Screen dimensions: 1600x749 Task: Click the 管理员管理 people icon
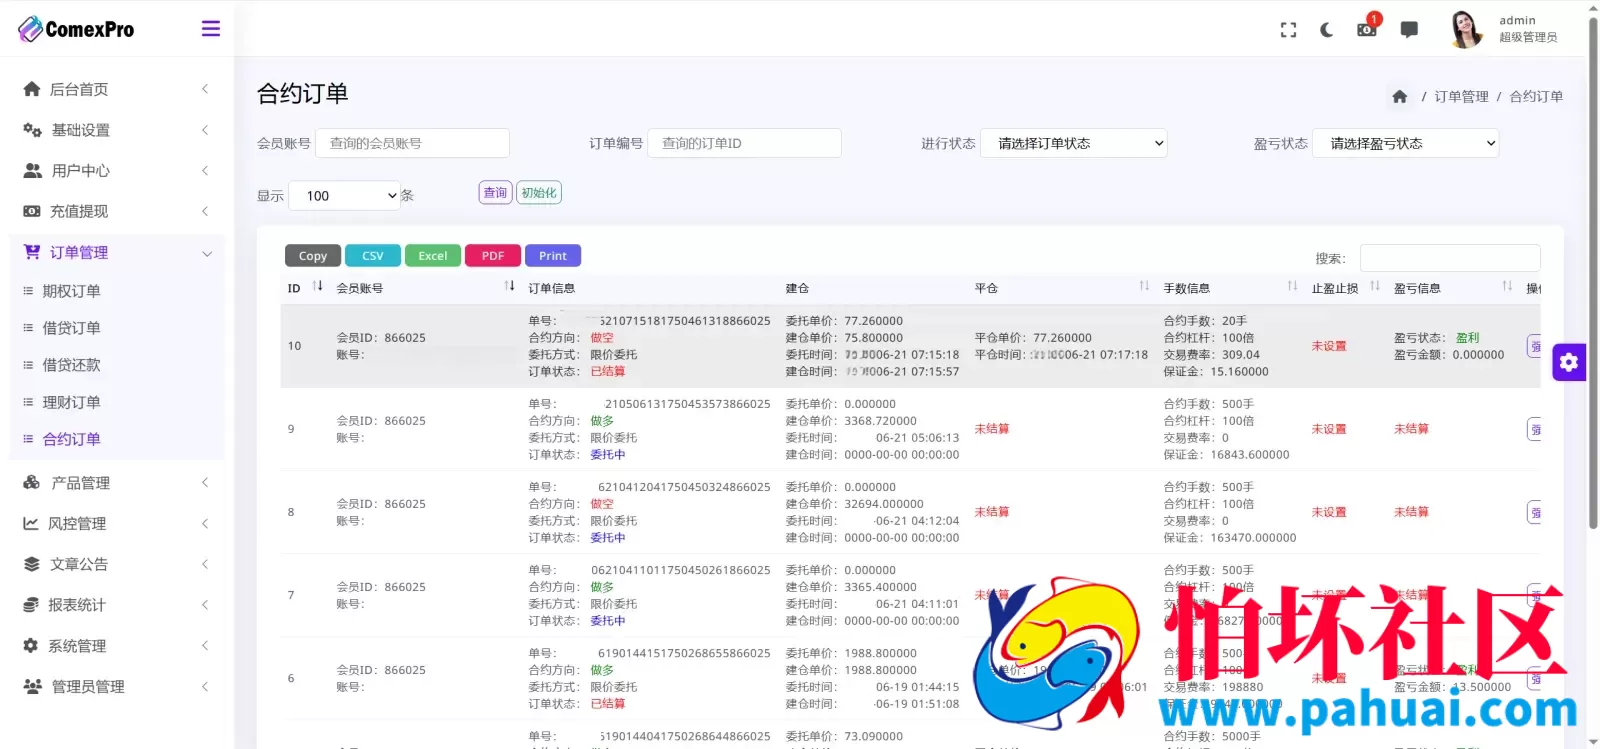[33, 687]
